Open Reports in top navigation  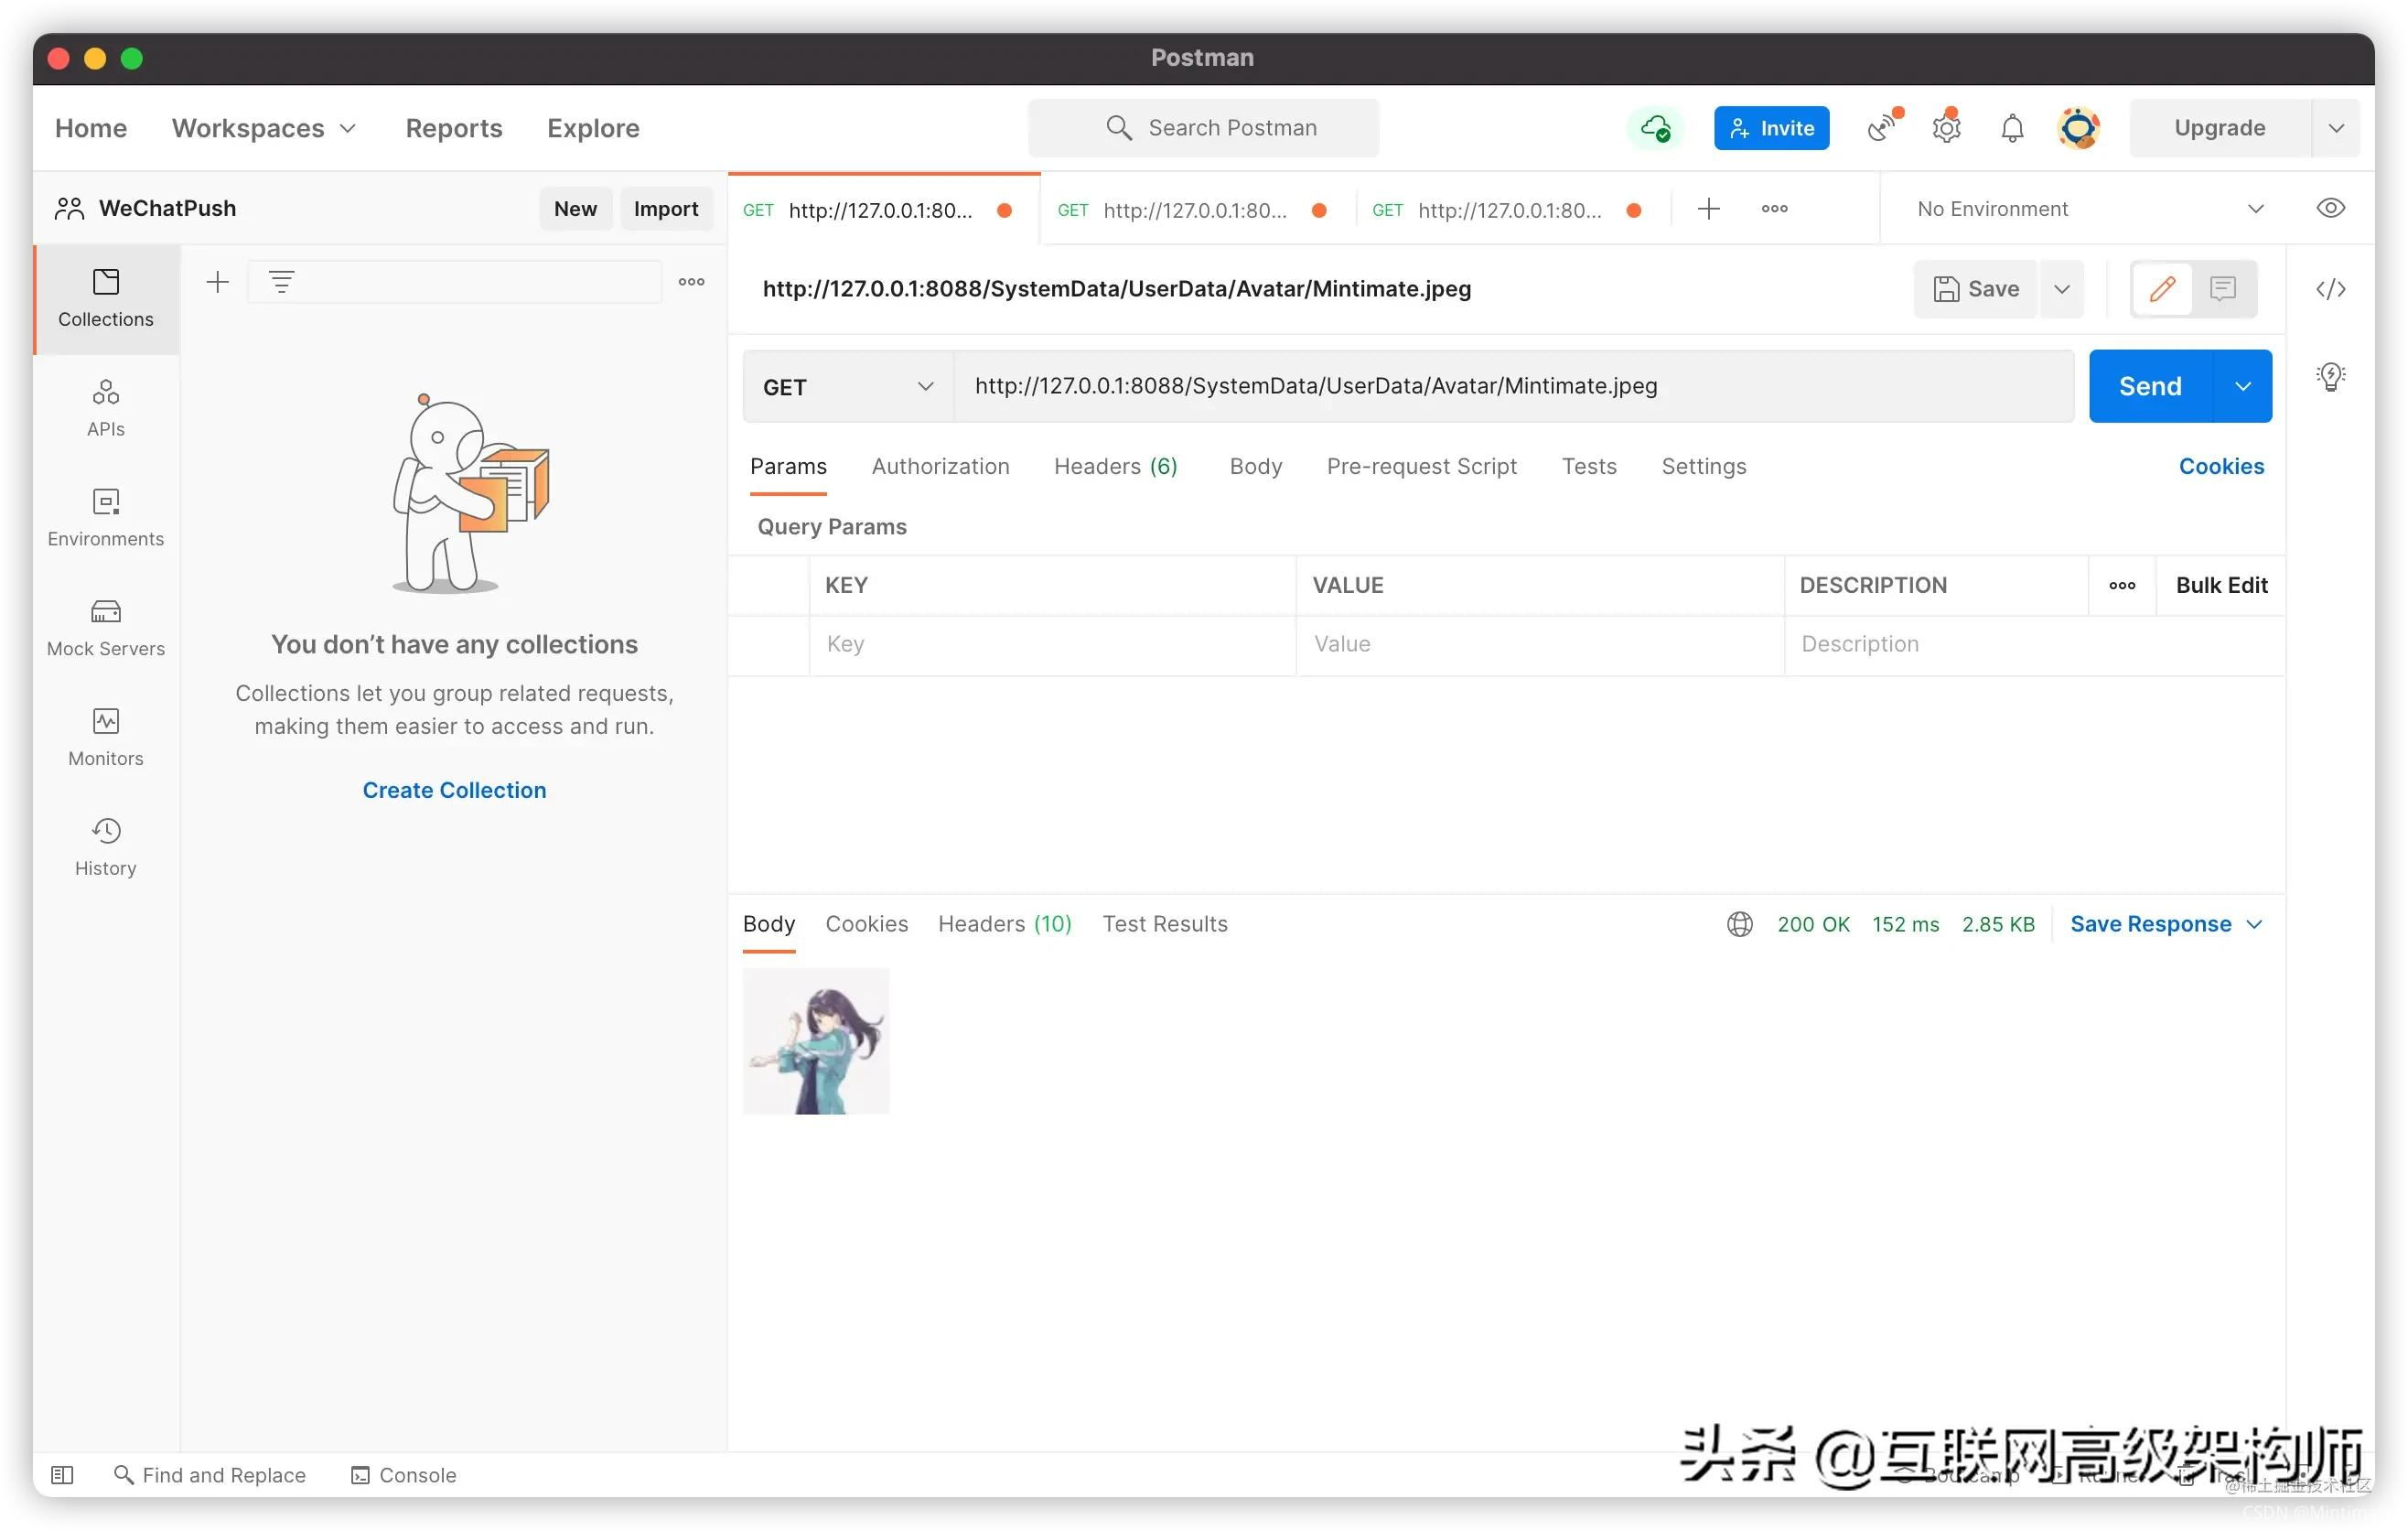[x=454, y=128]
